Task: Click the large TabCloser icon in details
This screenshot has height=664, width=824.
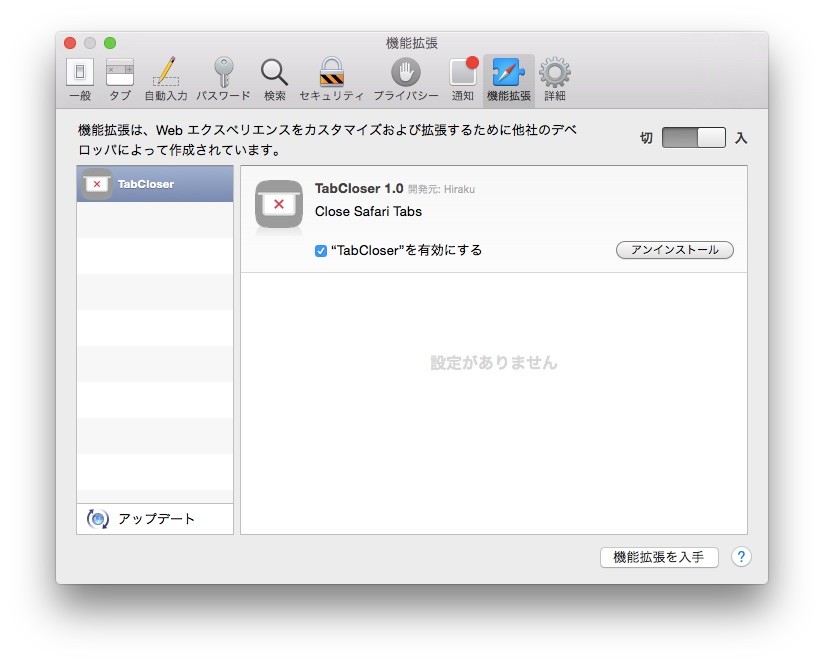Action: (279, 204)
